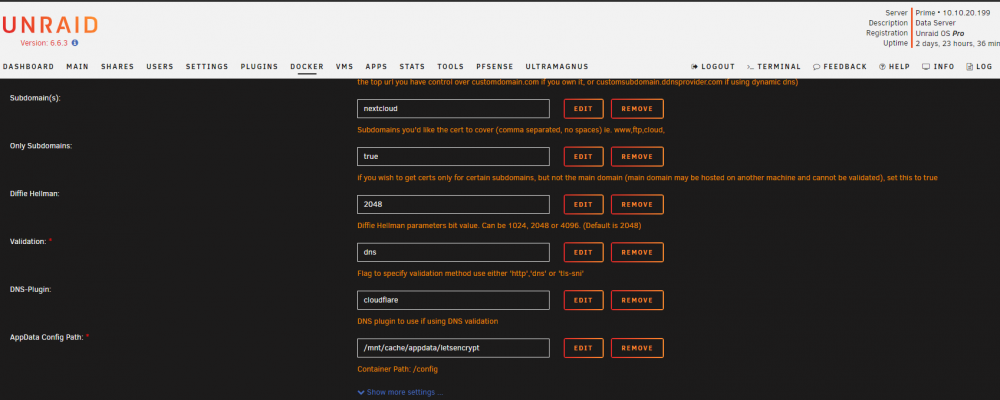
Task: Open the Settings tab
Action: [207, 66]
